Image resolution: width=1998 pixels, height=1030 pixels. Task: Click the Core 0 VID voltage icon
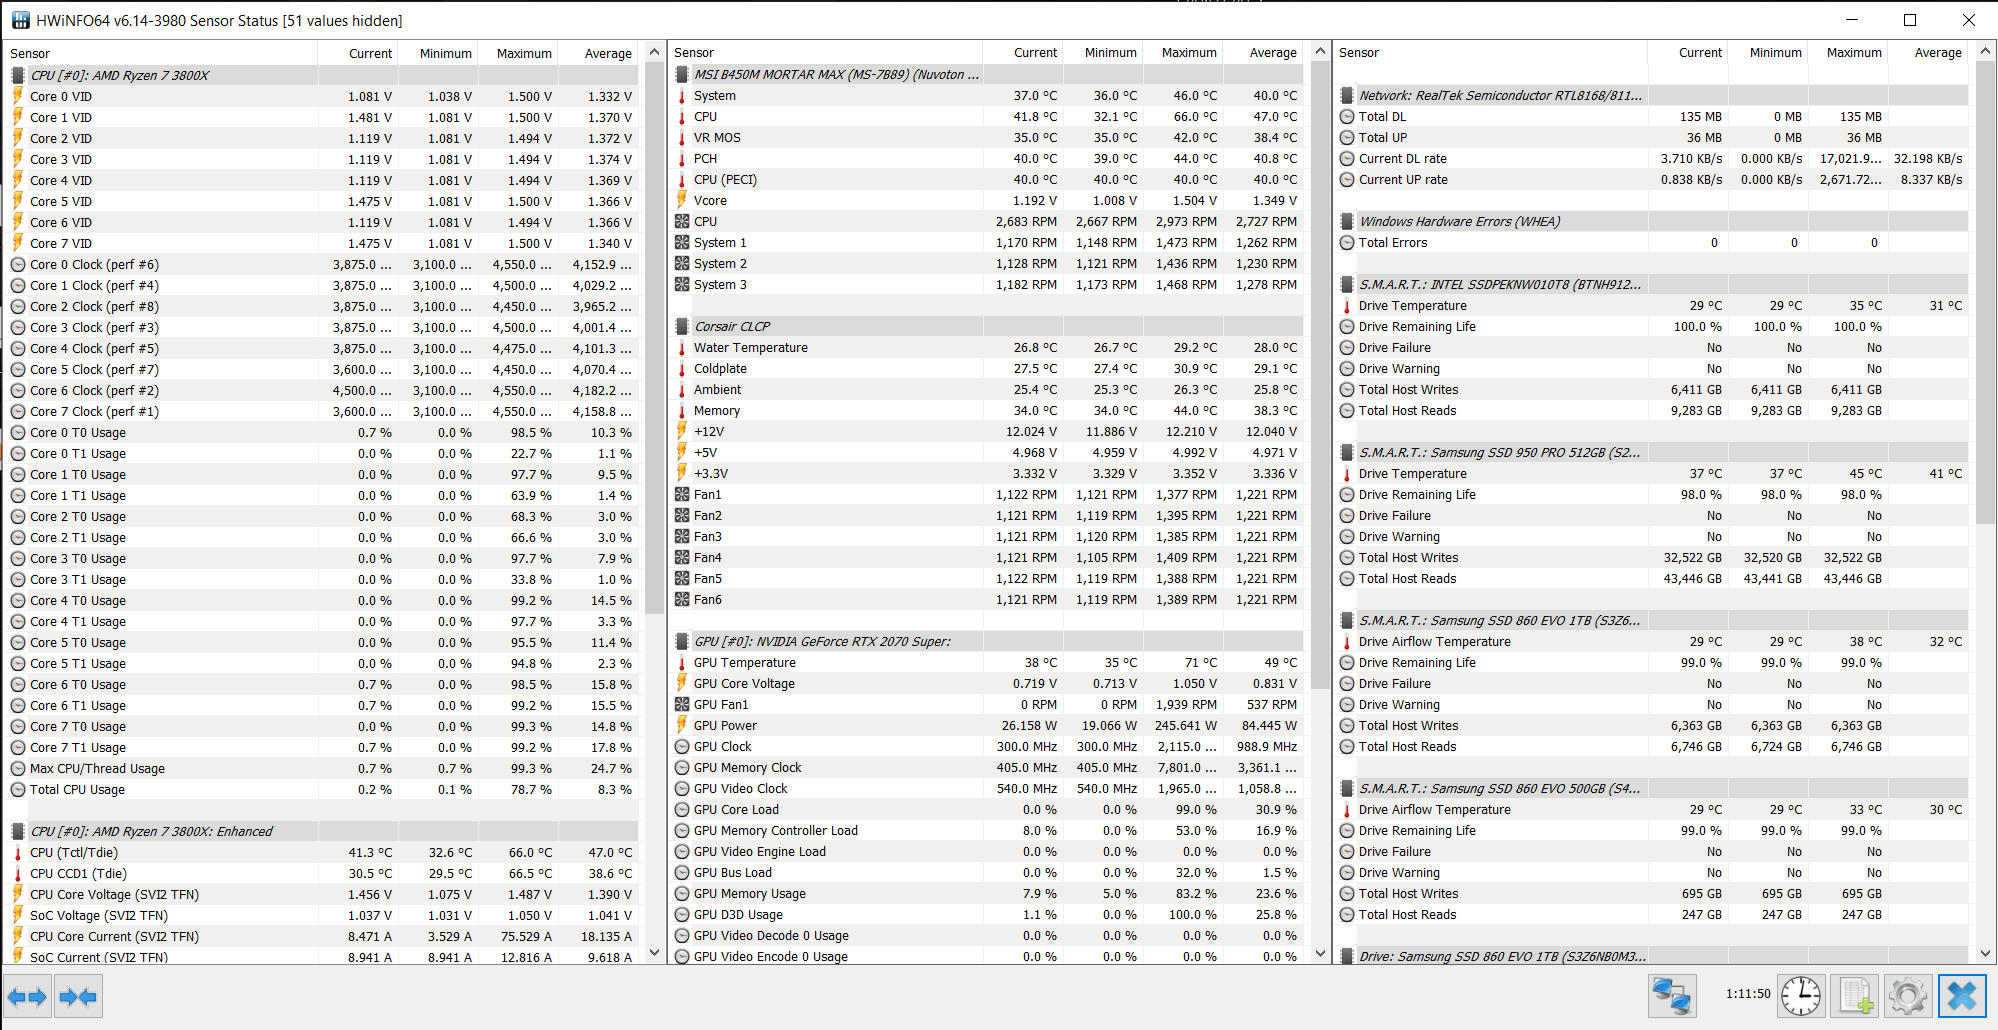(18, 96)
